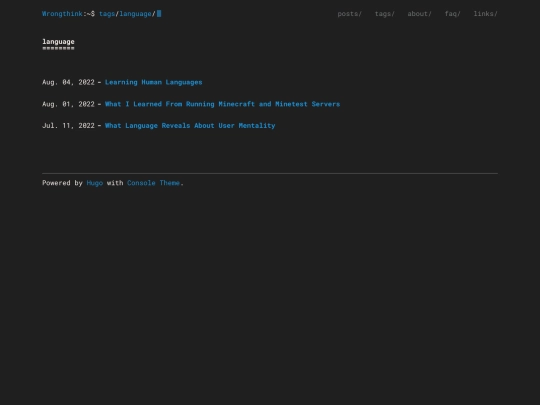Visit the Hugo link in footer
The width and height of the screenshot is (540, 405).
click(95, 183)
